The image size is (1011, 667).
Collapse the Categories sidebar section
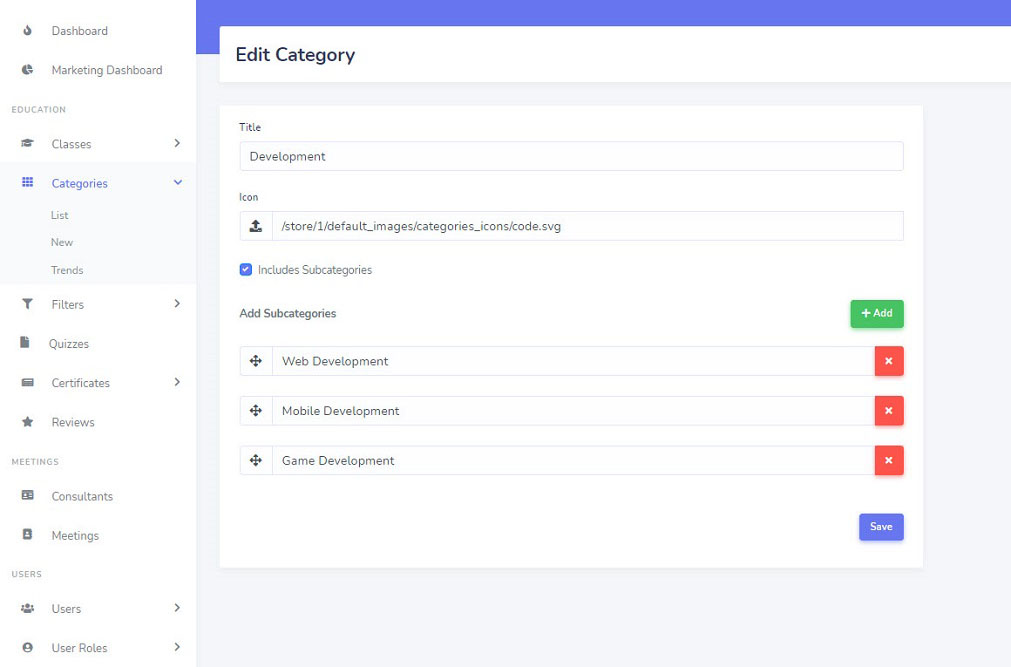click(x=177, y=183)
